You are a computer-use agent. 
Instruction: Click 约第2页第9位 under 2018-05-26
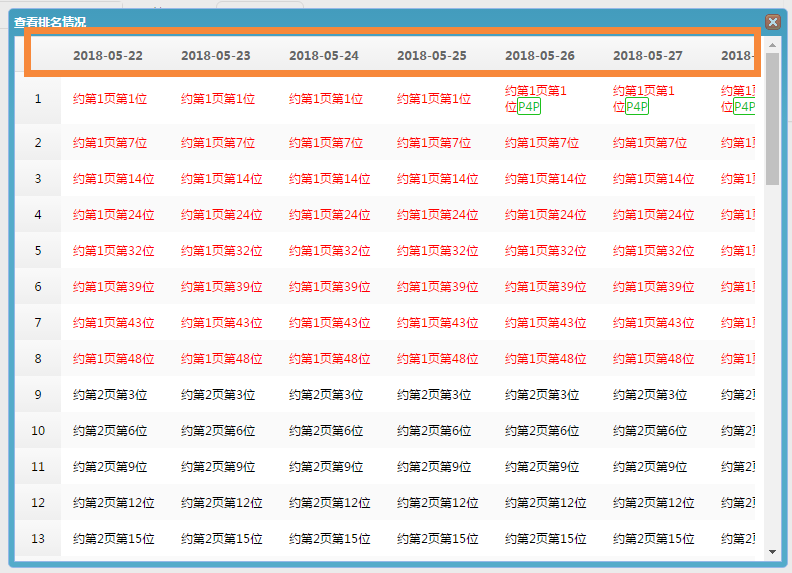click(542, 467)
